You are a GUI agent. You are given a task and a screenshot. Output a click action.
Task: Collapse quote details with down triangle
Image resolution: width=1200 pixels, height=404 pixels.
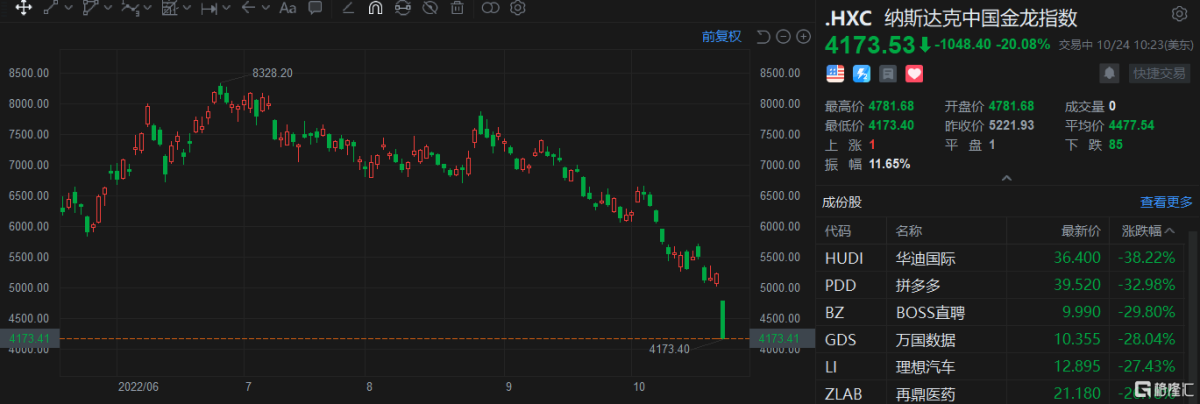point(1006,177)
